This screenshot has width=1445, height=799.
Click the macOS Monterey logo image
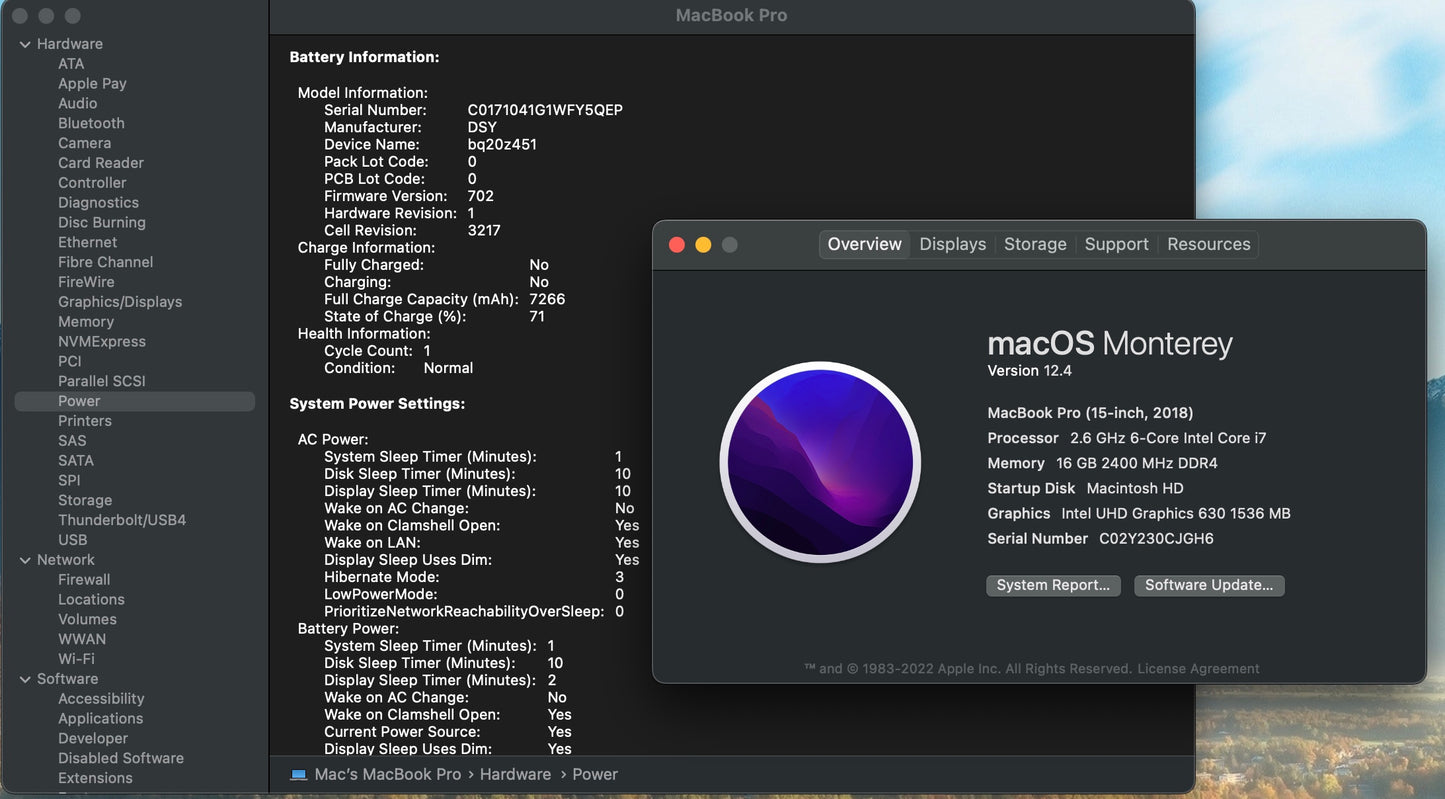(820, 462)
